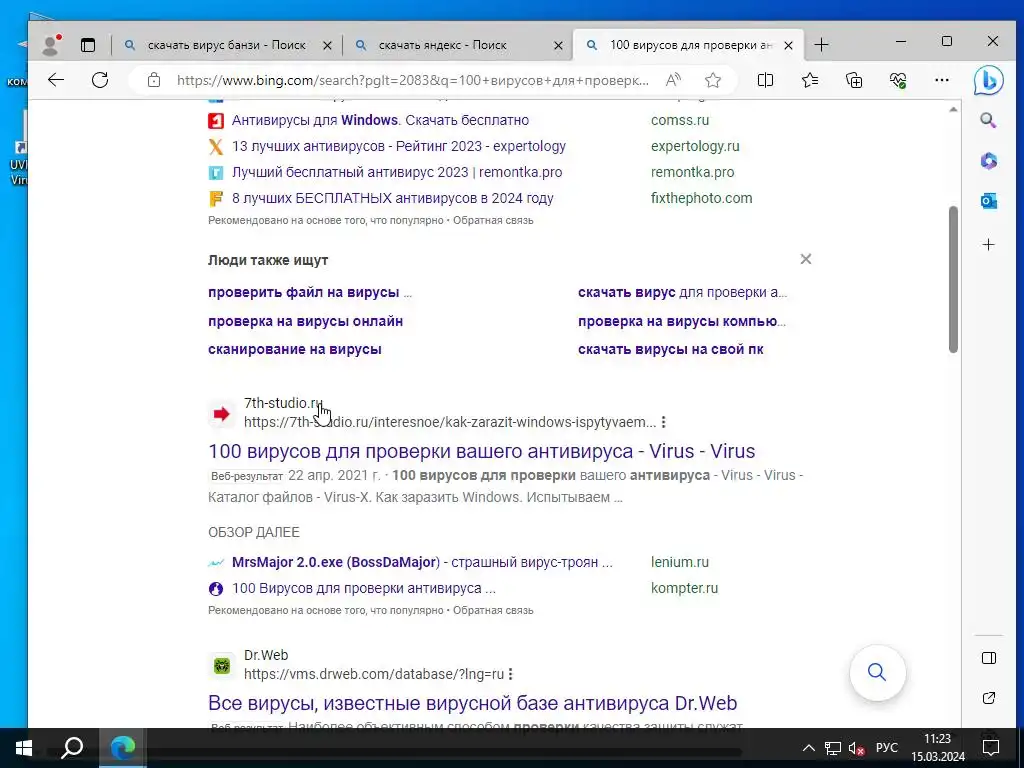Search 'проверка на вирусы компью...' suggestion
The image size is (1024, 768).
[x=682, y=321]
